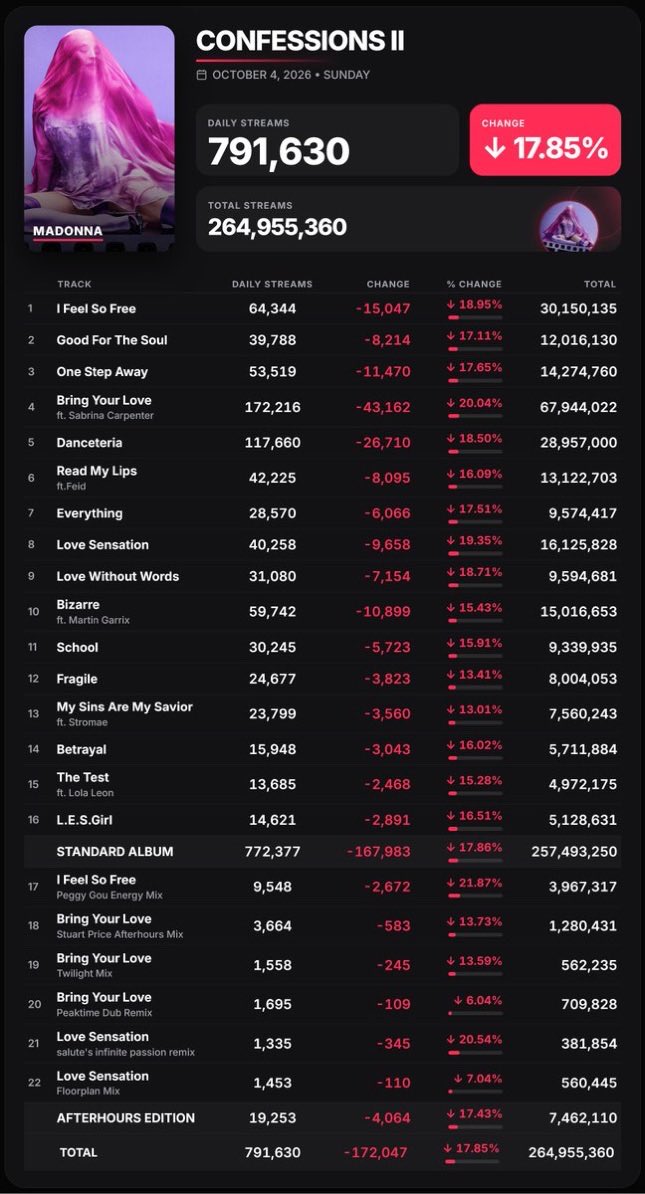Click the Daily Streams column header
The height and width of the screenshot is (1194, 645).
(x=272, y=284)
